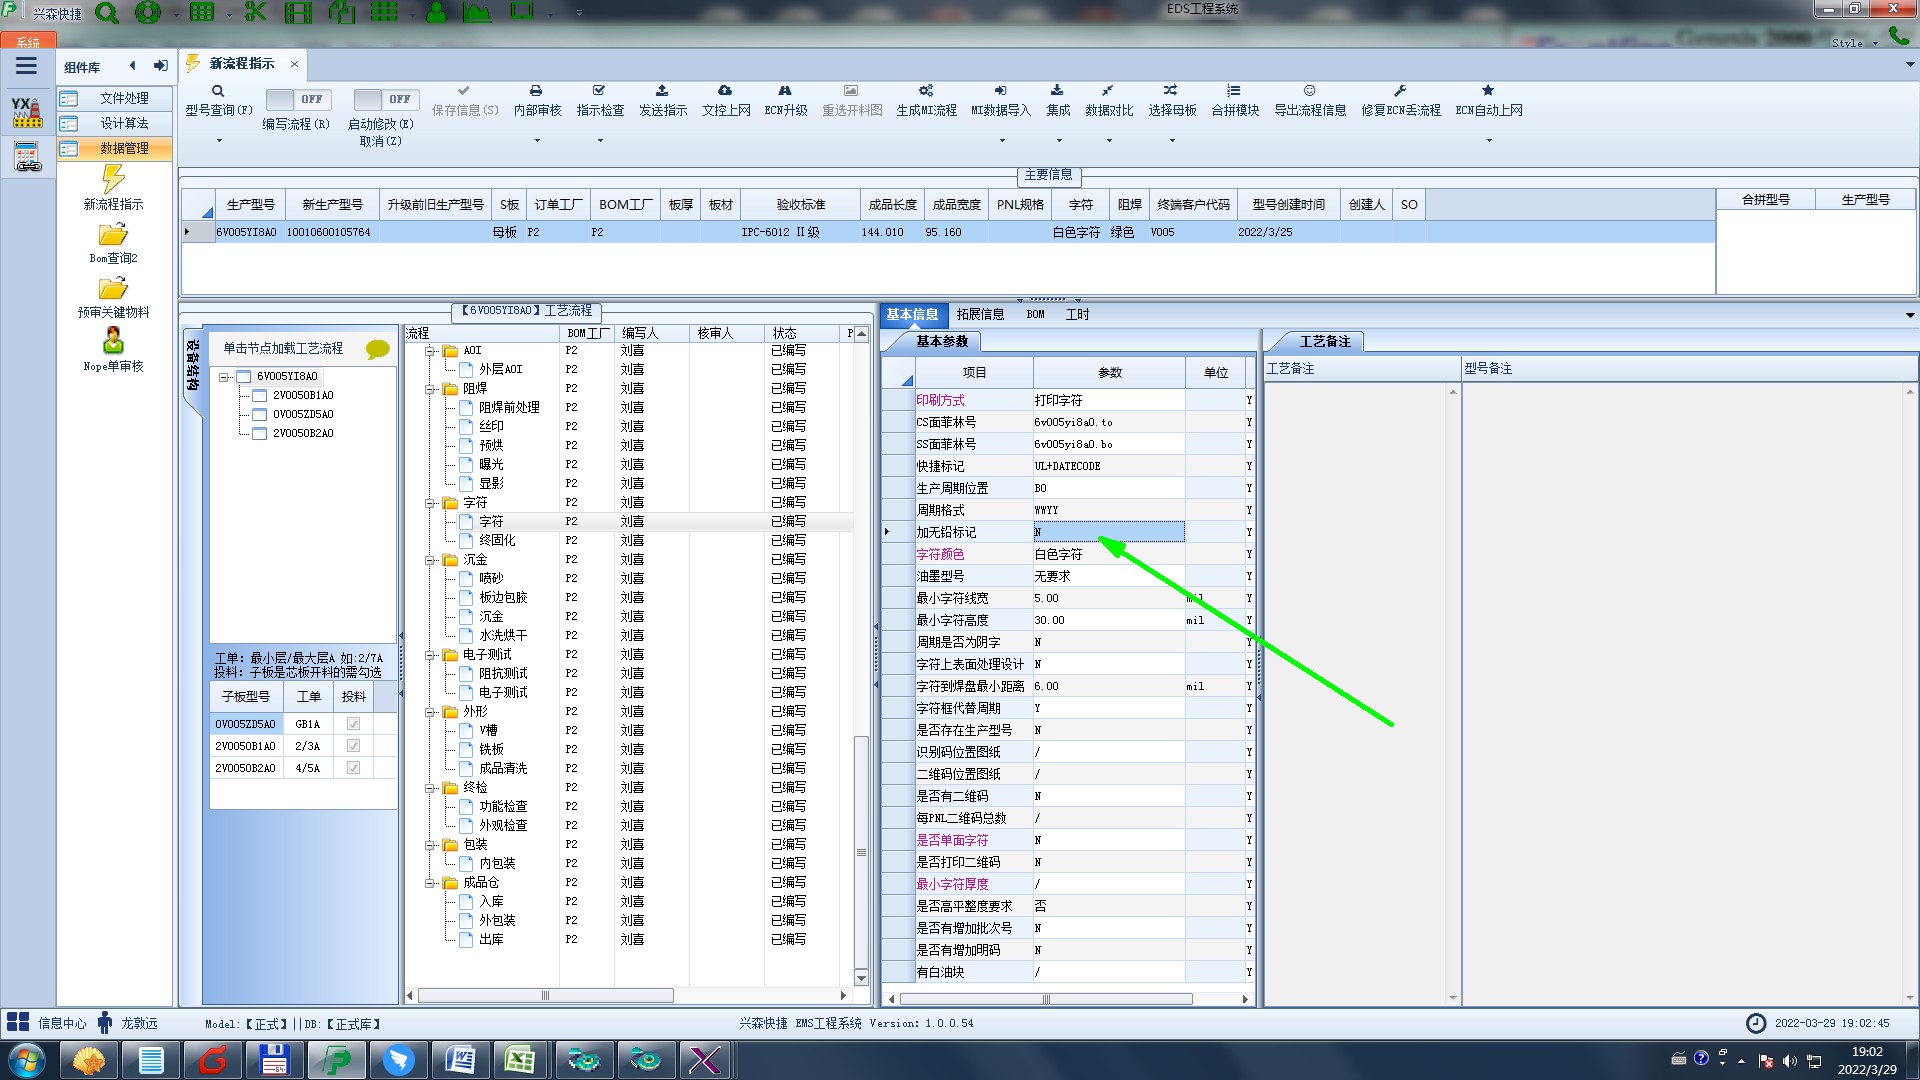Screen dimensions: 1920x1080
Task: Close the 新流程指示 tab
Action: (x=294, y=64)
